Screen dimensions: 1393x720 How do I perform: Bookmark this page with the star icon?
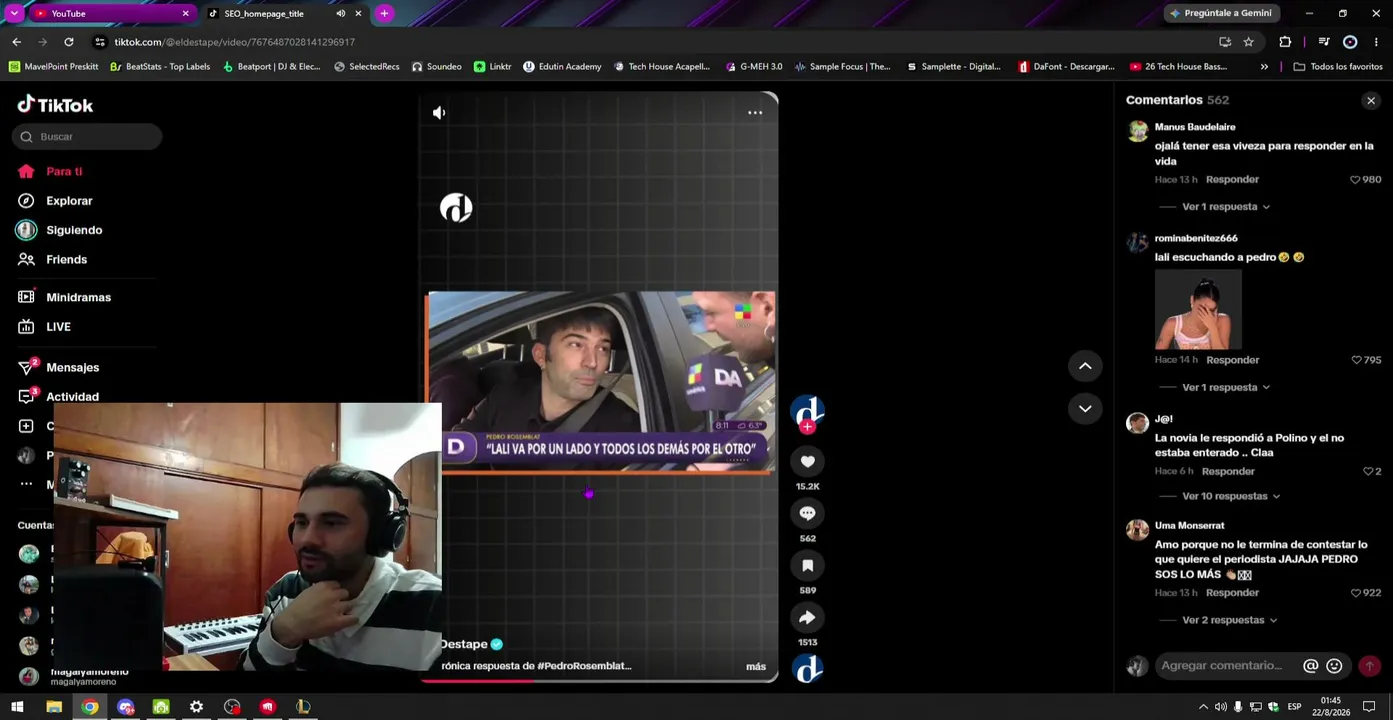1249,42
